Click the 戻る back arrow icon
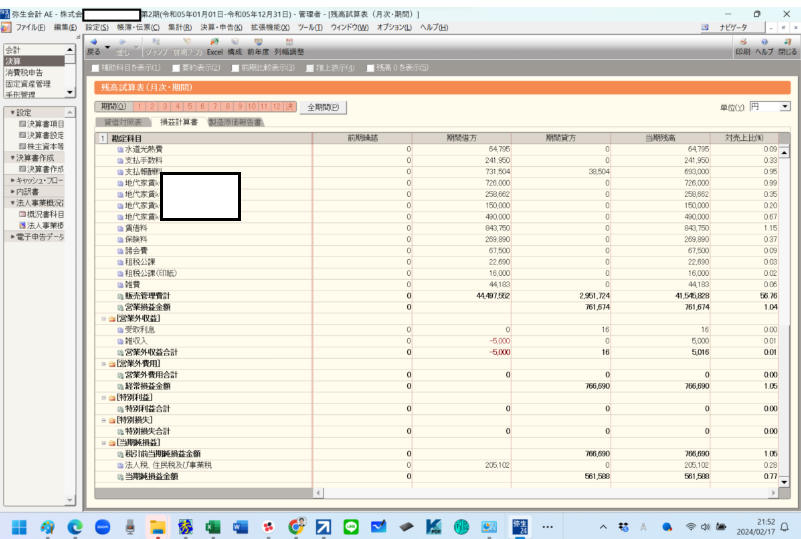The height and width of the screenshot is (539, 801). click(x=93, y=45)
